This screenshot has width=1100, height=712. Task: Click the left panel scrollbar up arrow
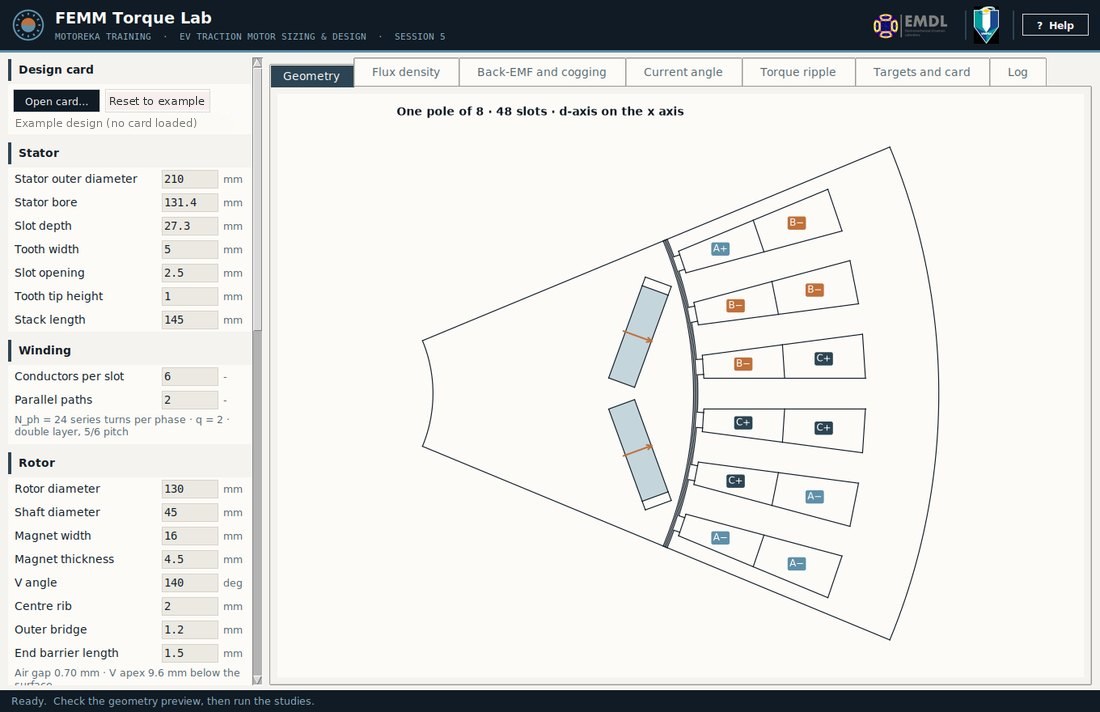(257, 62)
